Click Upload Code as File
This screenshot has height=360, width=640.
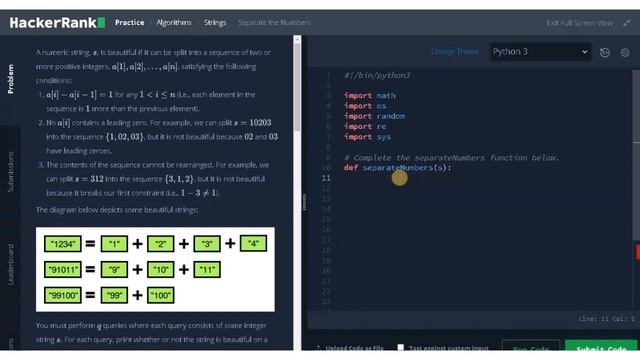tap(350, 348)
